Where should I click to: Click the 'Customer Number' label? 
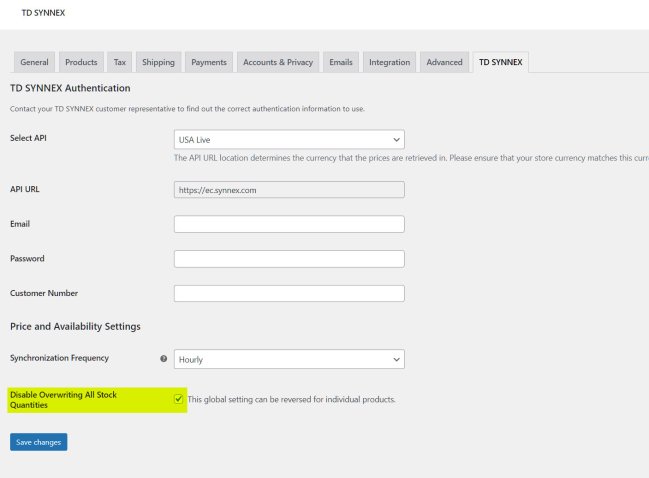point(44,293)
